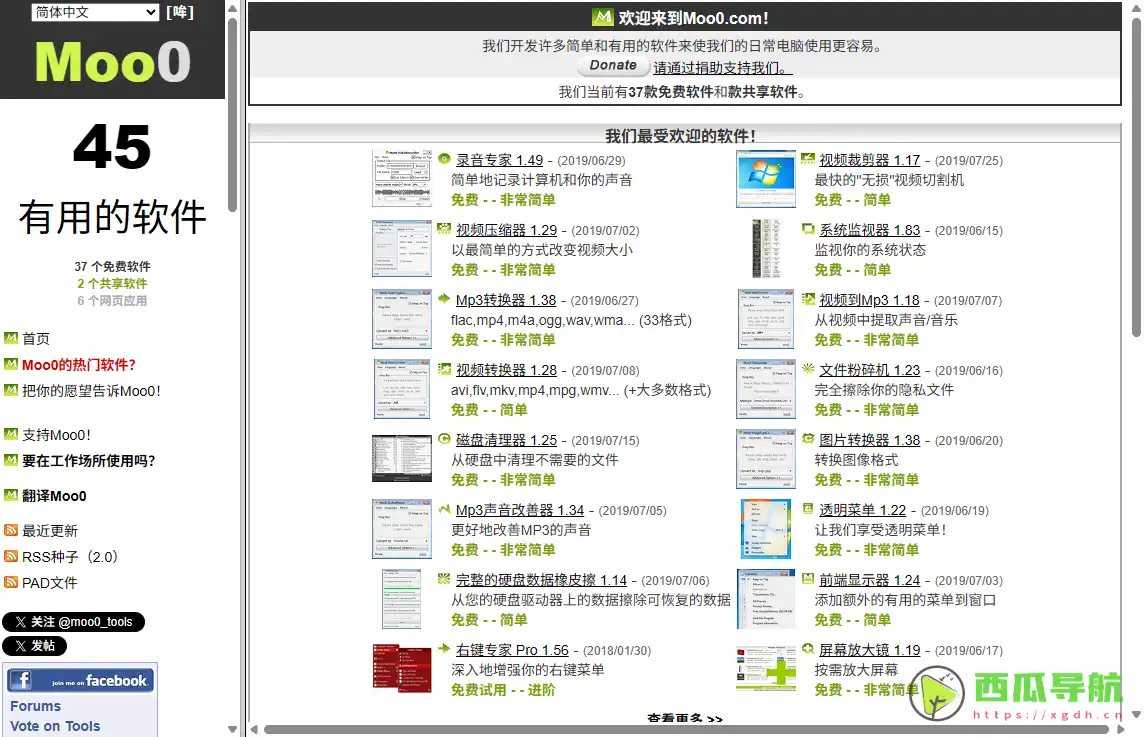Screen dimensions: 1144x737
Task: Open the 录音专家 1.49 software link
Action: point(499,160)
